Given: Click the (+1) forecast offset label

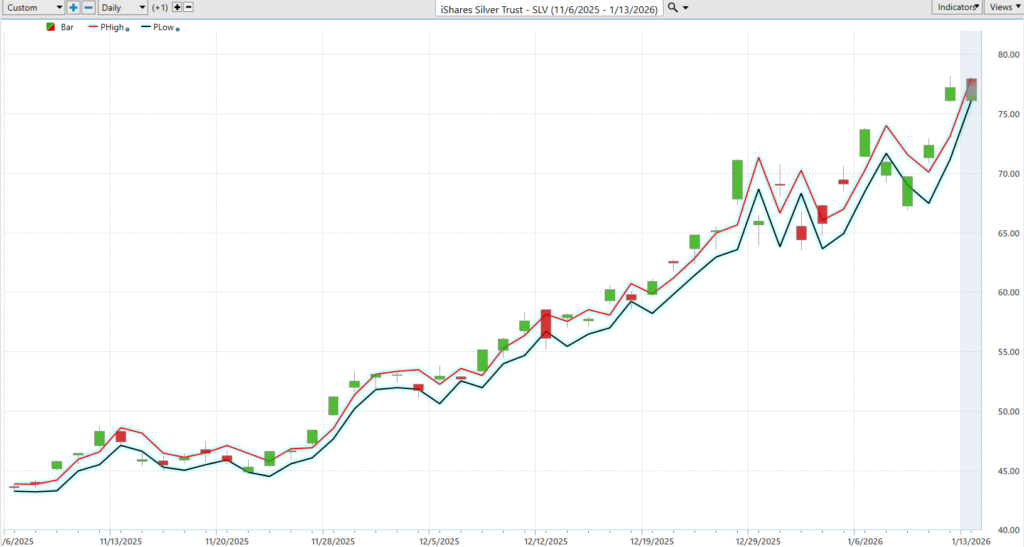Looking at the screenshot, I should point(159,7).
